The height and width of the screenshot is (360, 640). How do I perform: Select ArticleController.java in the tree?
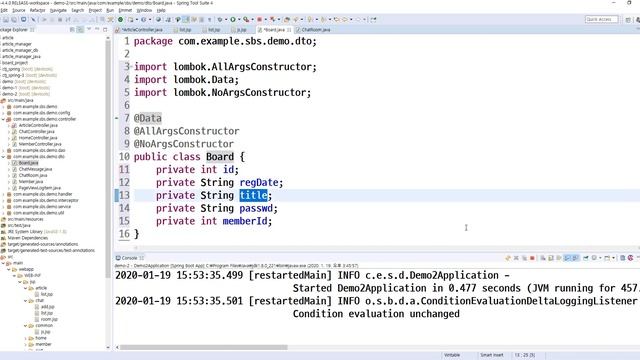(38, 125)
